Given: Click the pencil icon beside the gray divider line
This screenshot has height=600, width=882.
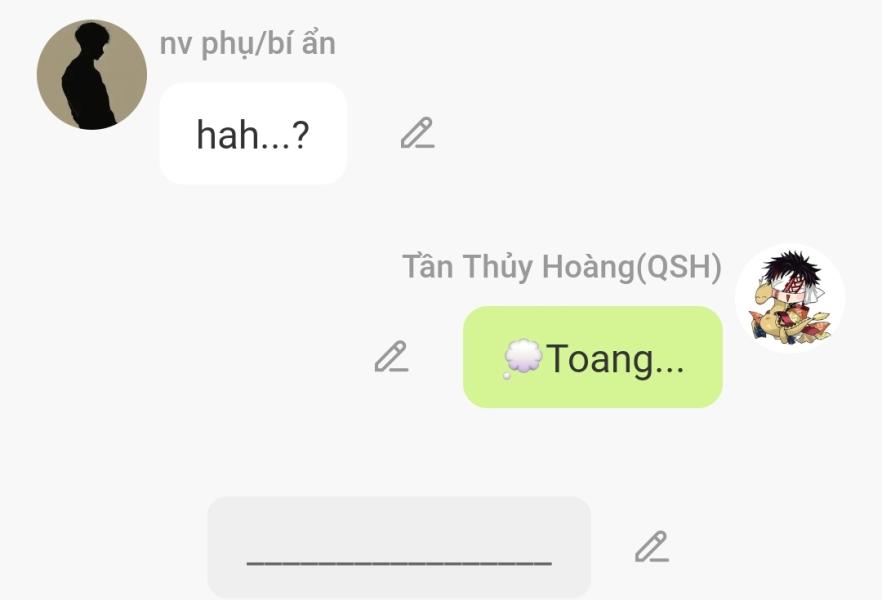Looking at the screenshot, I should [652, 546].
